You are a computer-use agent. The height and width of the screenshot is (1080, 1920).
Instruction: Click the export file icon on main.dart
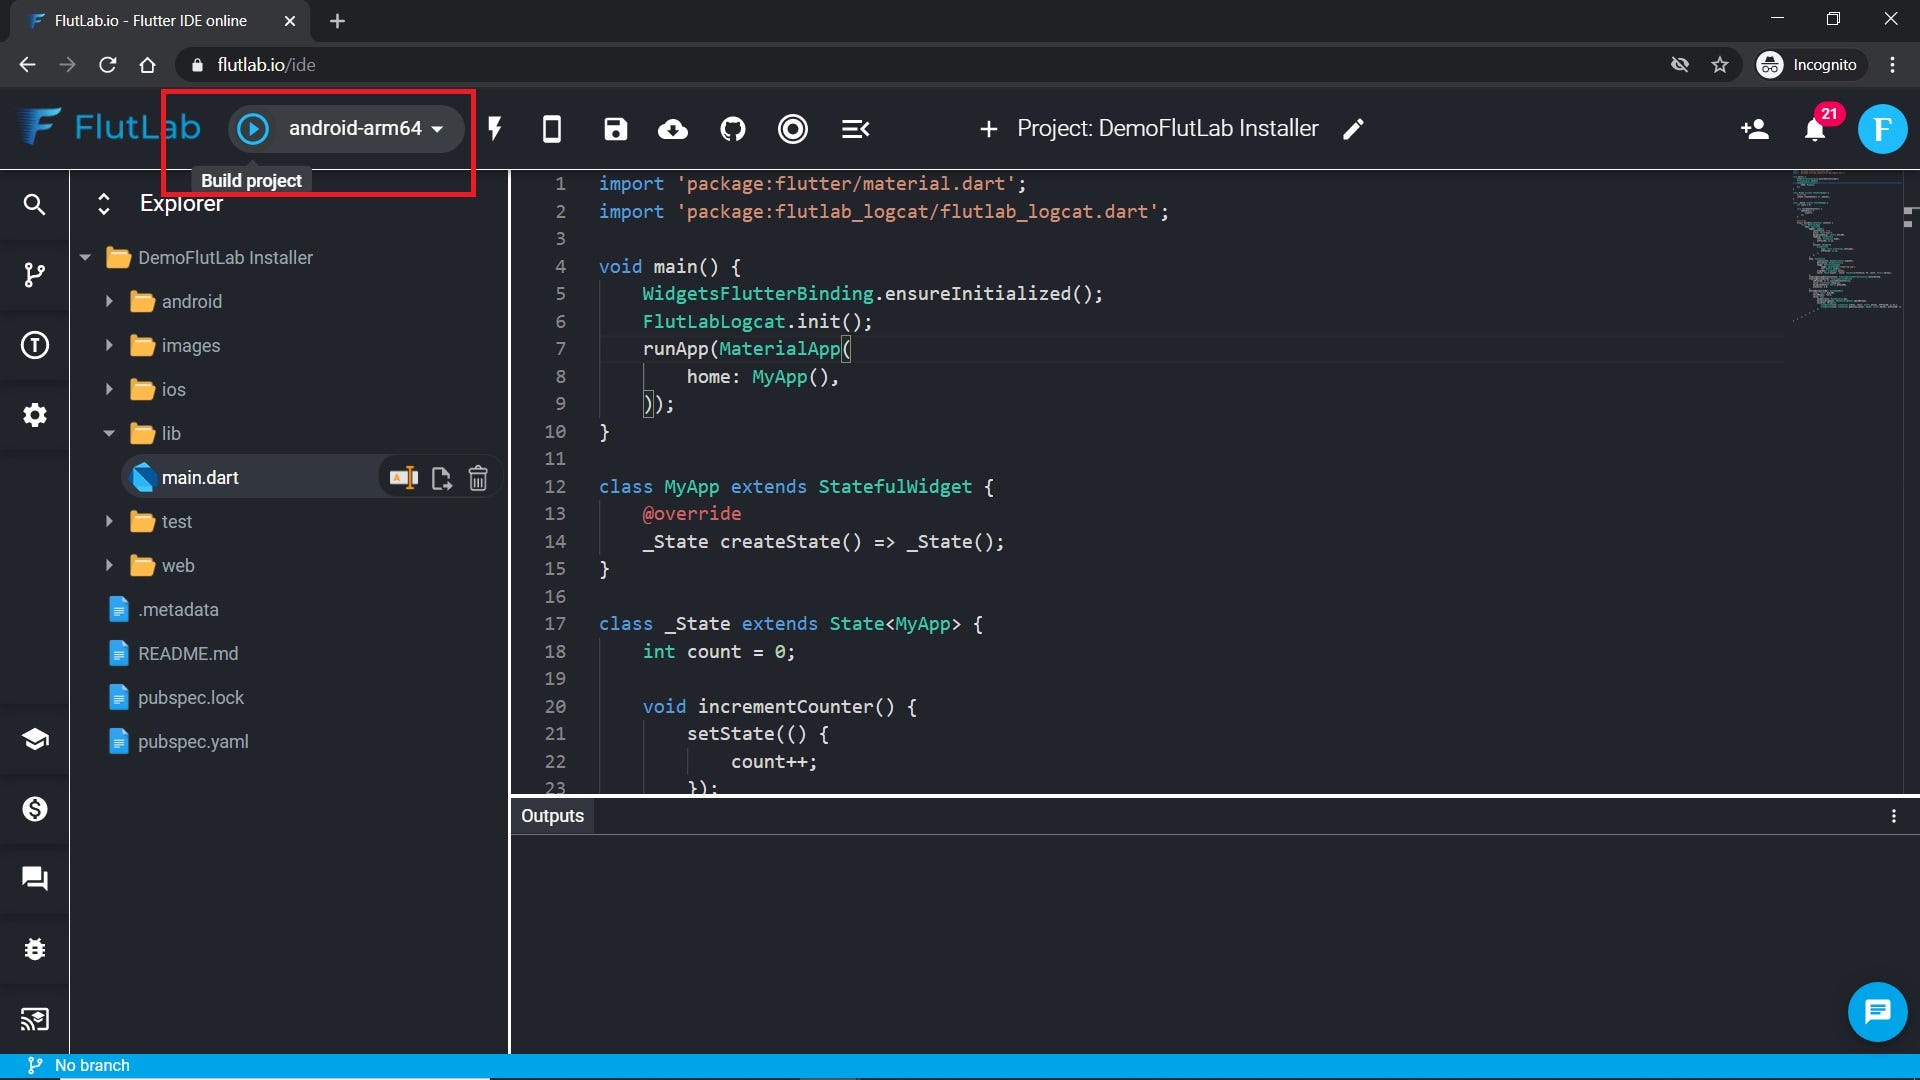(x=441, y=478)
